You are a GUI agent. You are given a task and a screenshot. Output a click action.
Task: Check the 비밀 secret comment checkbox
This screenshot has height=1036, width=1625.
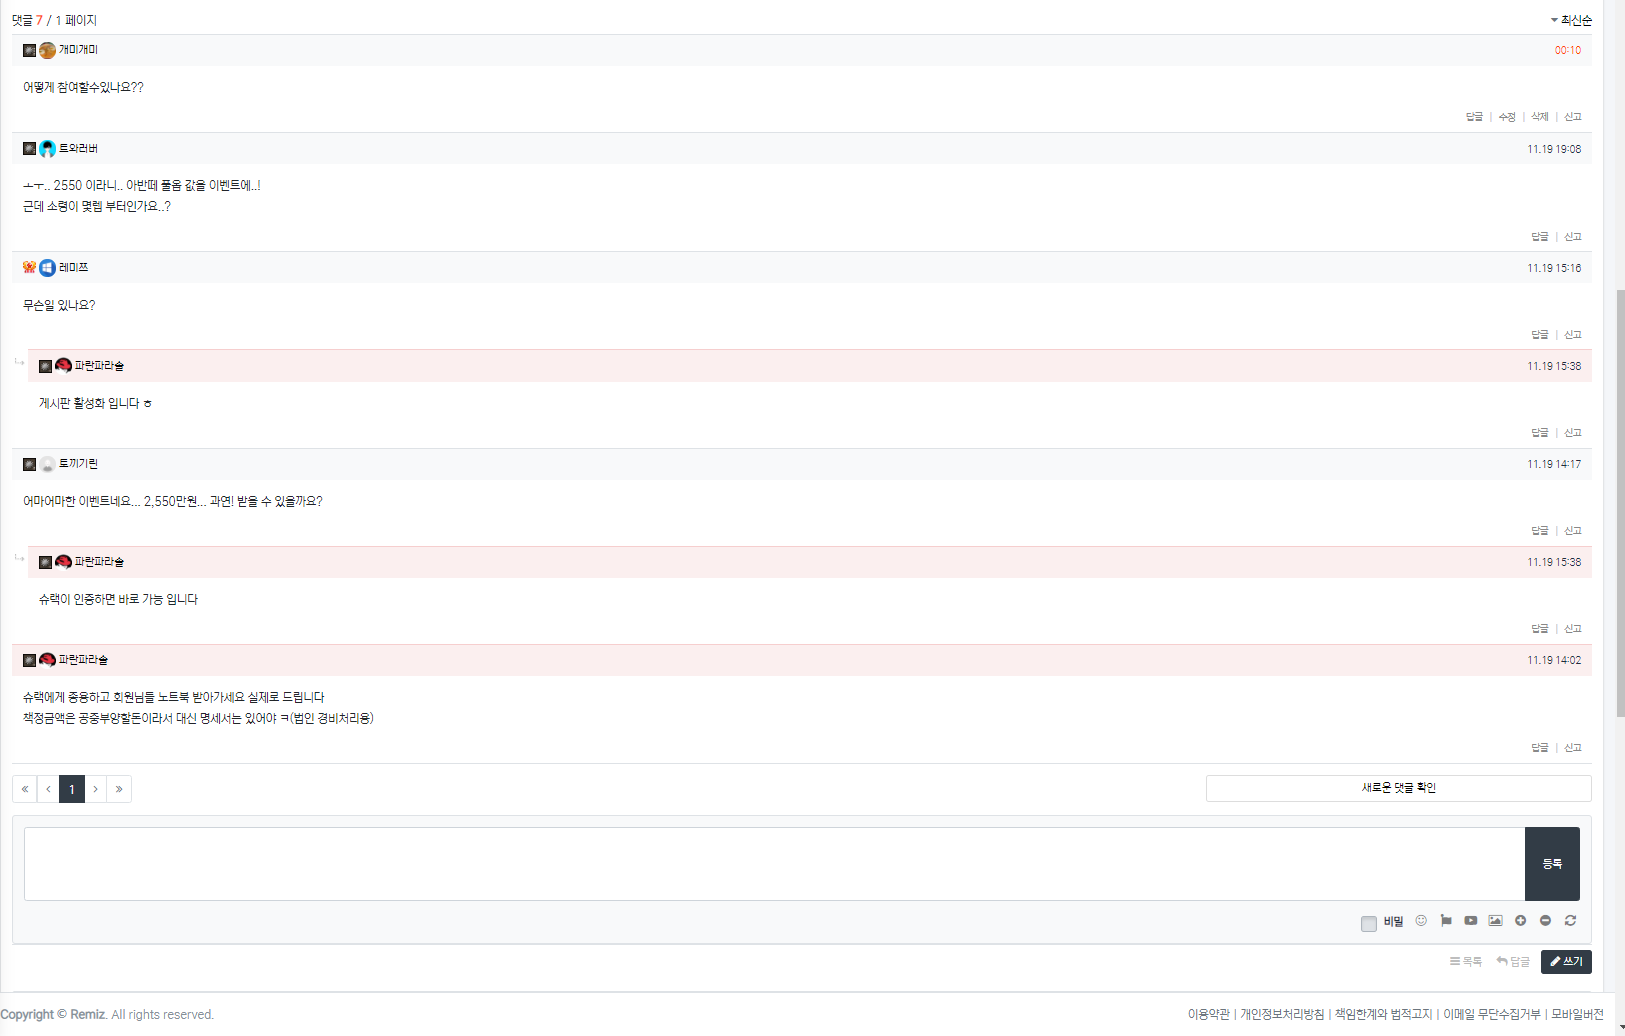coord(1369,923)
